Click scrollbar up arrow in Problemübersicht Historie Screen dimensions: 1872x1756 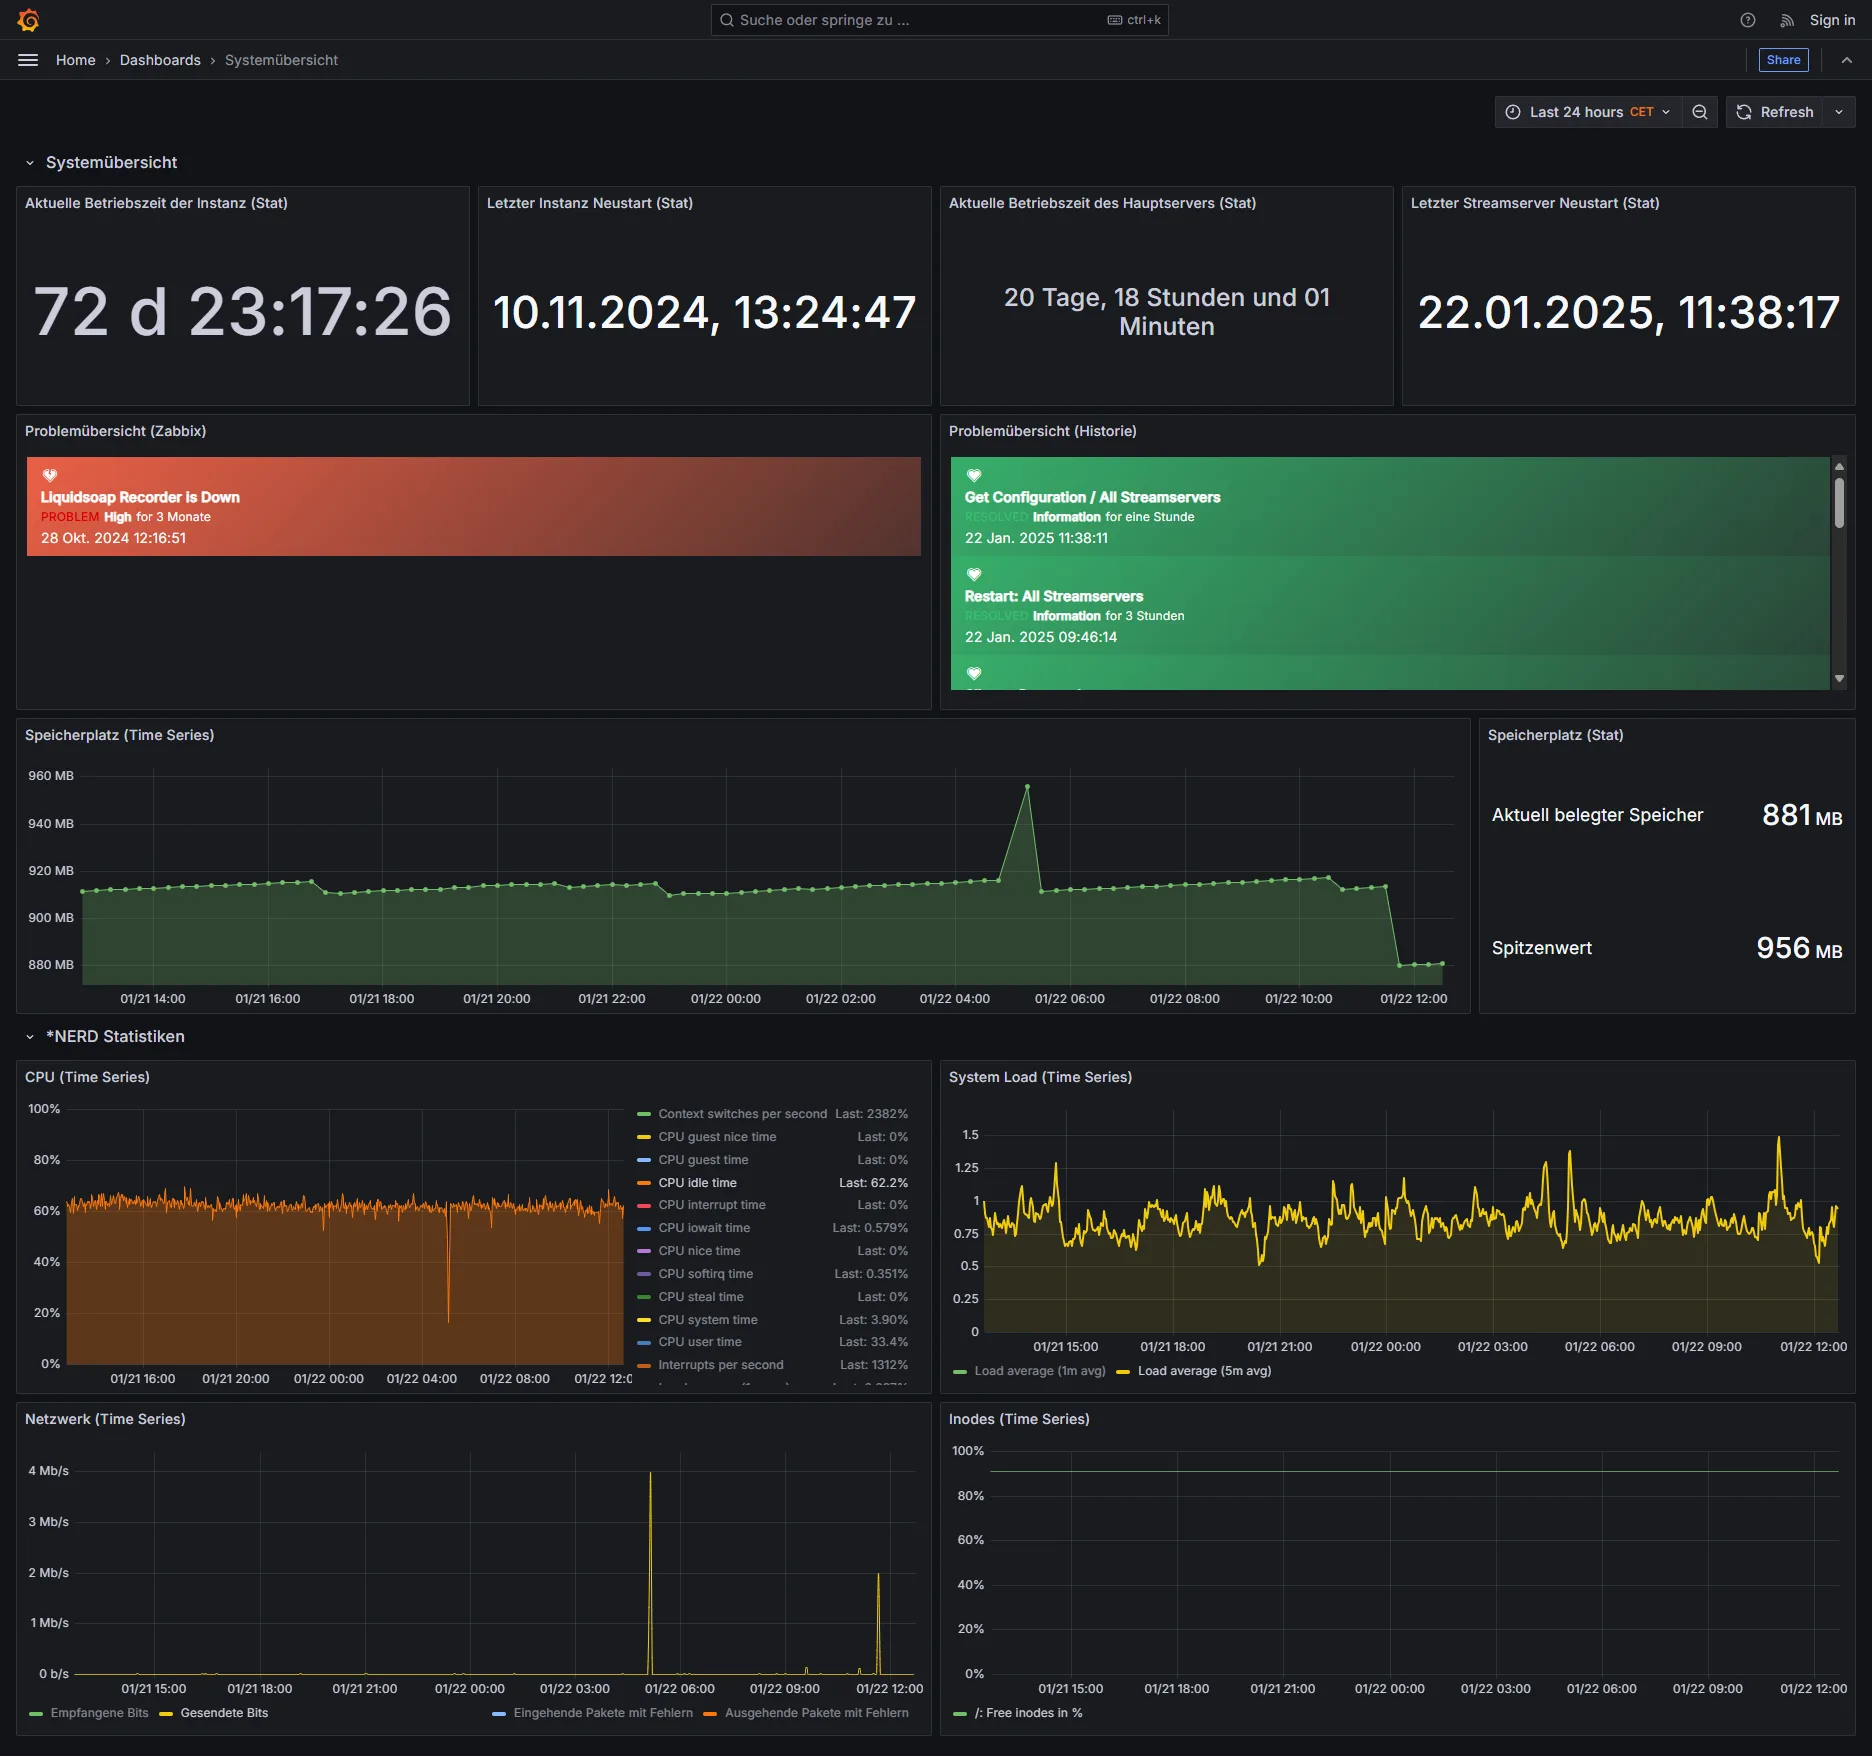pyautogui.click(x=1839, y=466)
